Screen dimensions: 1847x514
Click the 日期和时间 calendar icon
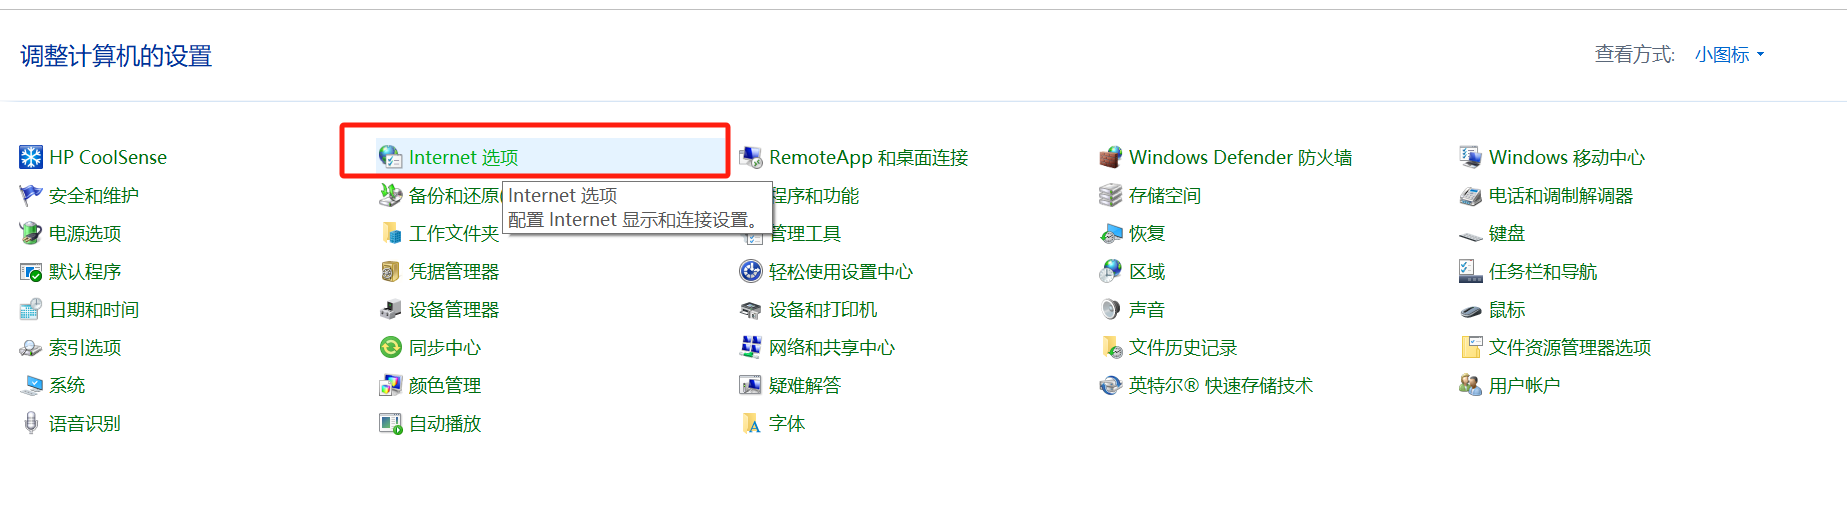(31, 309)
